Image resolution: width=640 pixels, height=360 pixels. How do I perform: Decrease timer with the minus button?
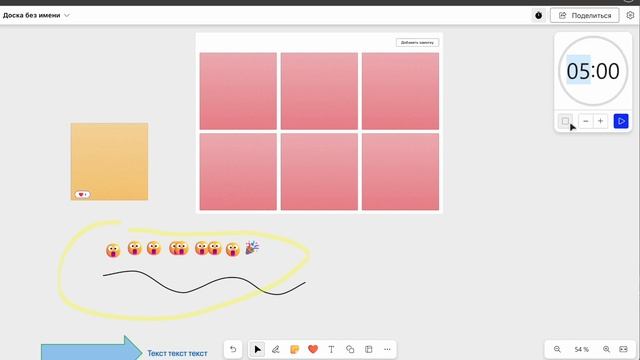coord(586,121)
